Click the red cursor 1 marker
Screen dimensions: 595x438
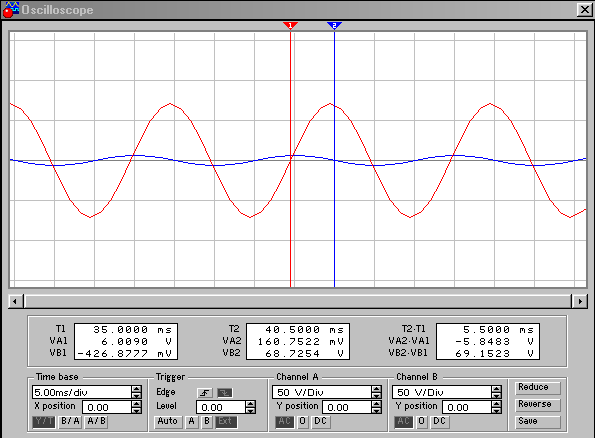coord(290,25)
